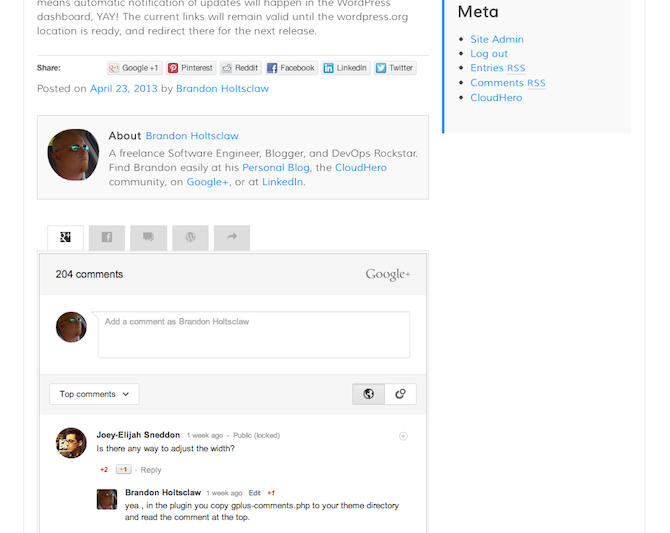This screenshot has width=670, height=533.
Task: Toggle +1 on Joey-Elijah Sneddon's comment
Action: [123, 470]
